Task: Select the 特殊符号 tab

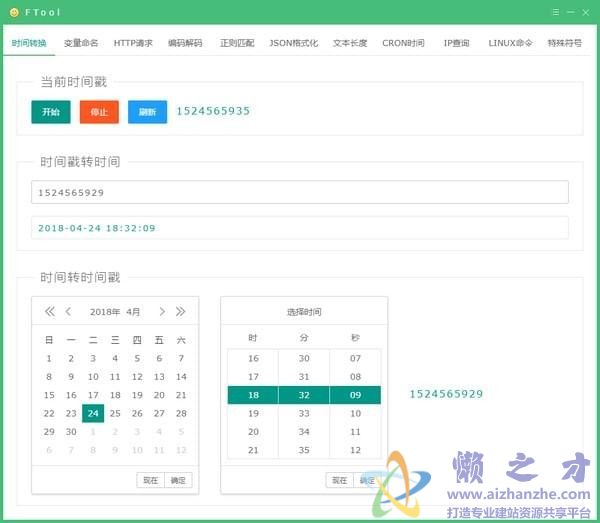Action: (x=564, y=43)
